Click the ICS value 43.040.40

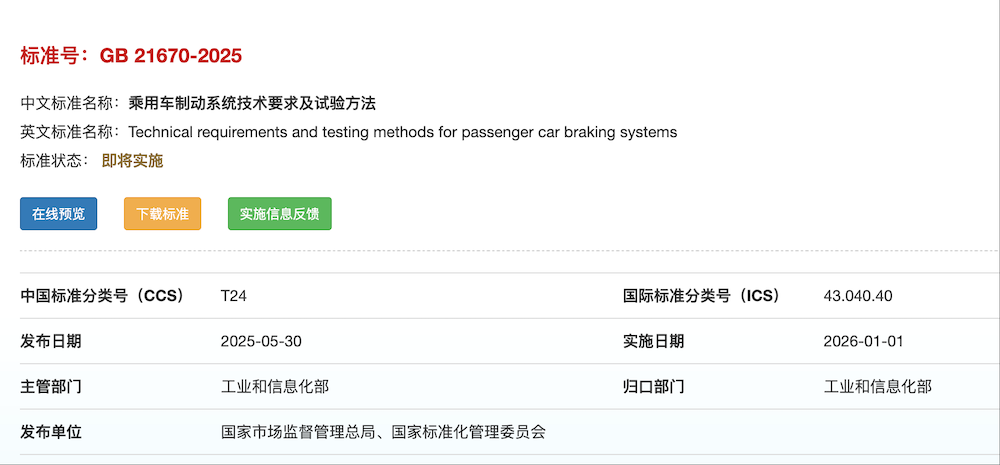click(858, 296)
